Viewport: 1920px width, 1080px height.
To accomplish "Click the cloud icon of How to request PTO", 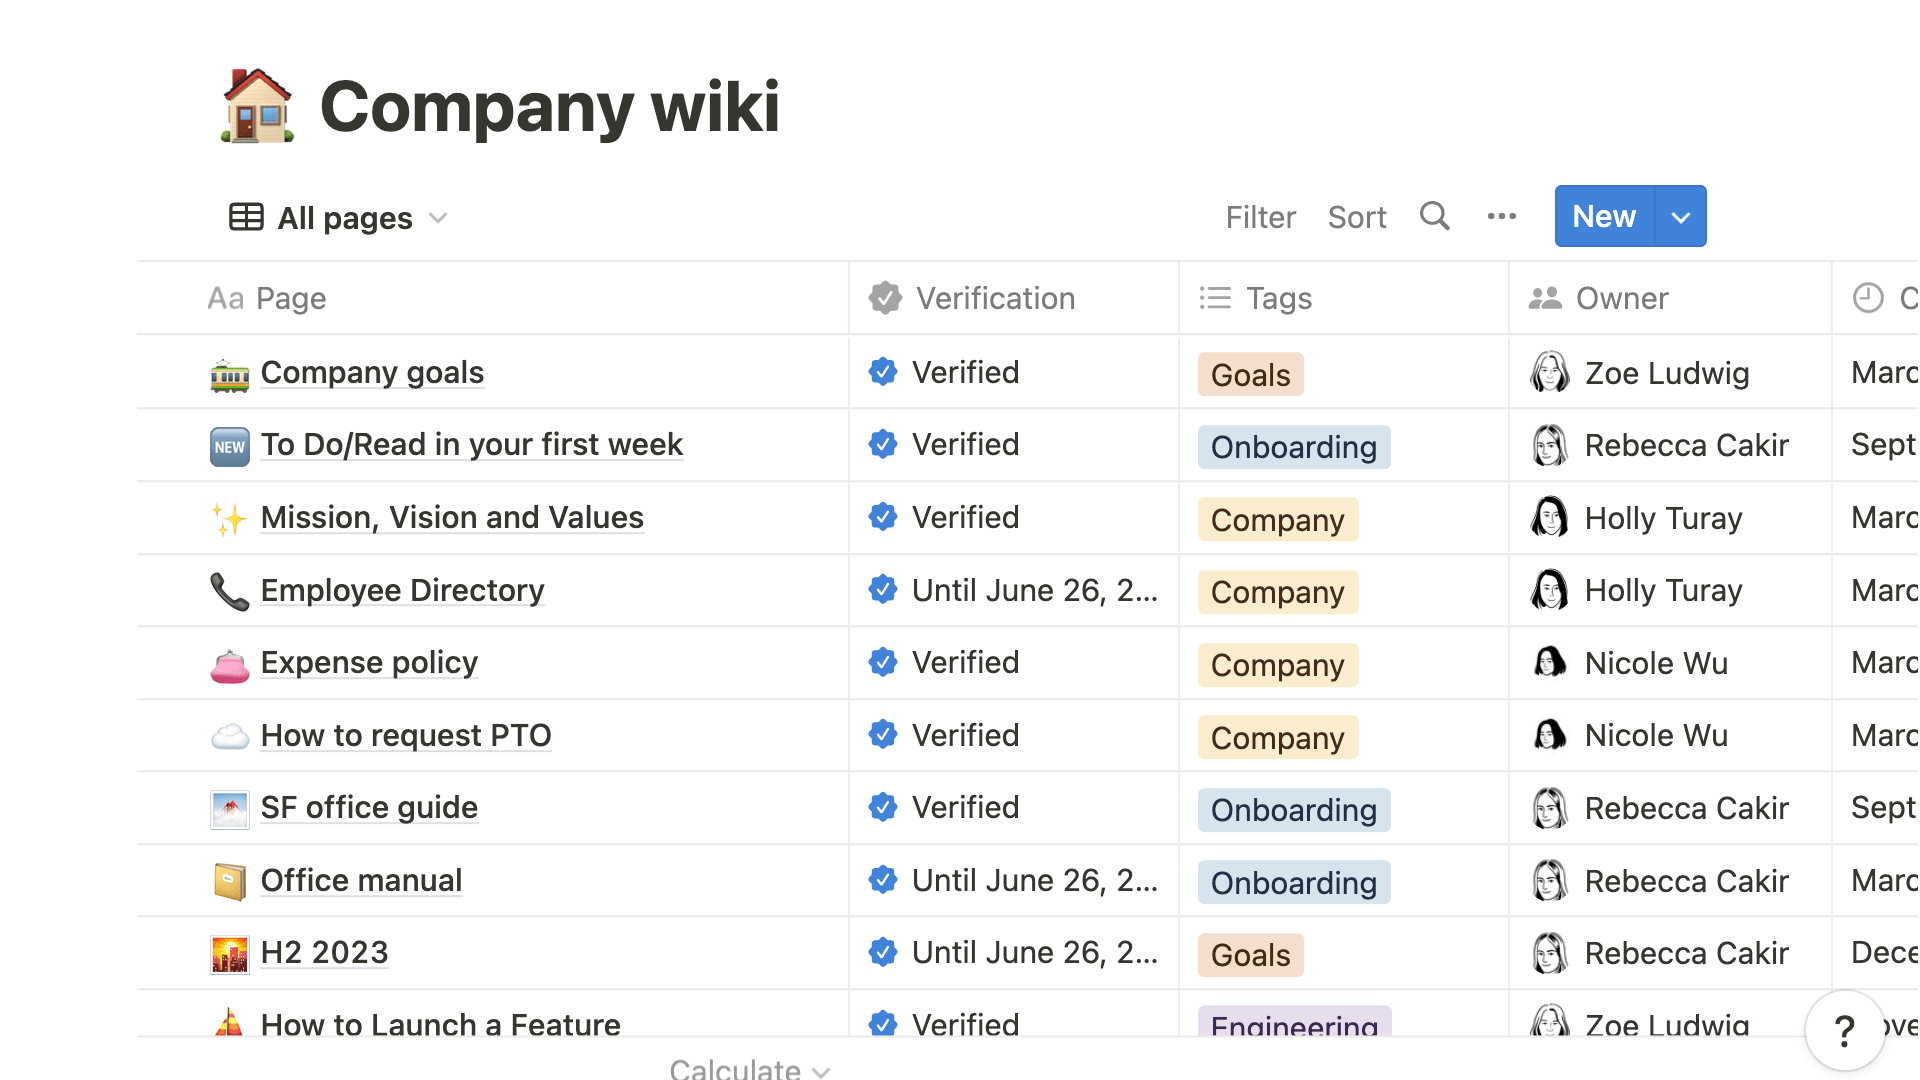I will click(230, 737).
